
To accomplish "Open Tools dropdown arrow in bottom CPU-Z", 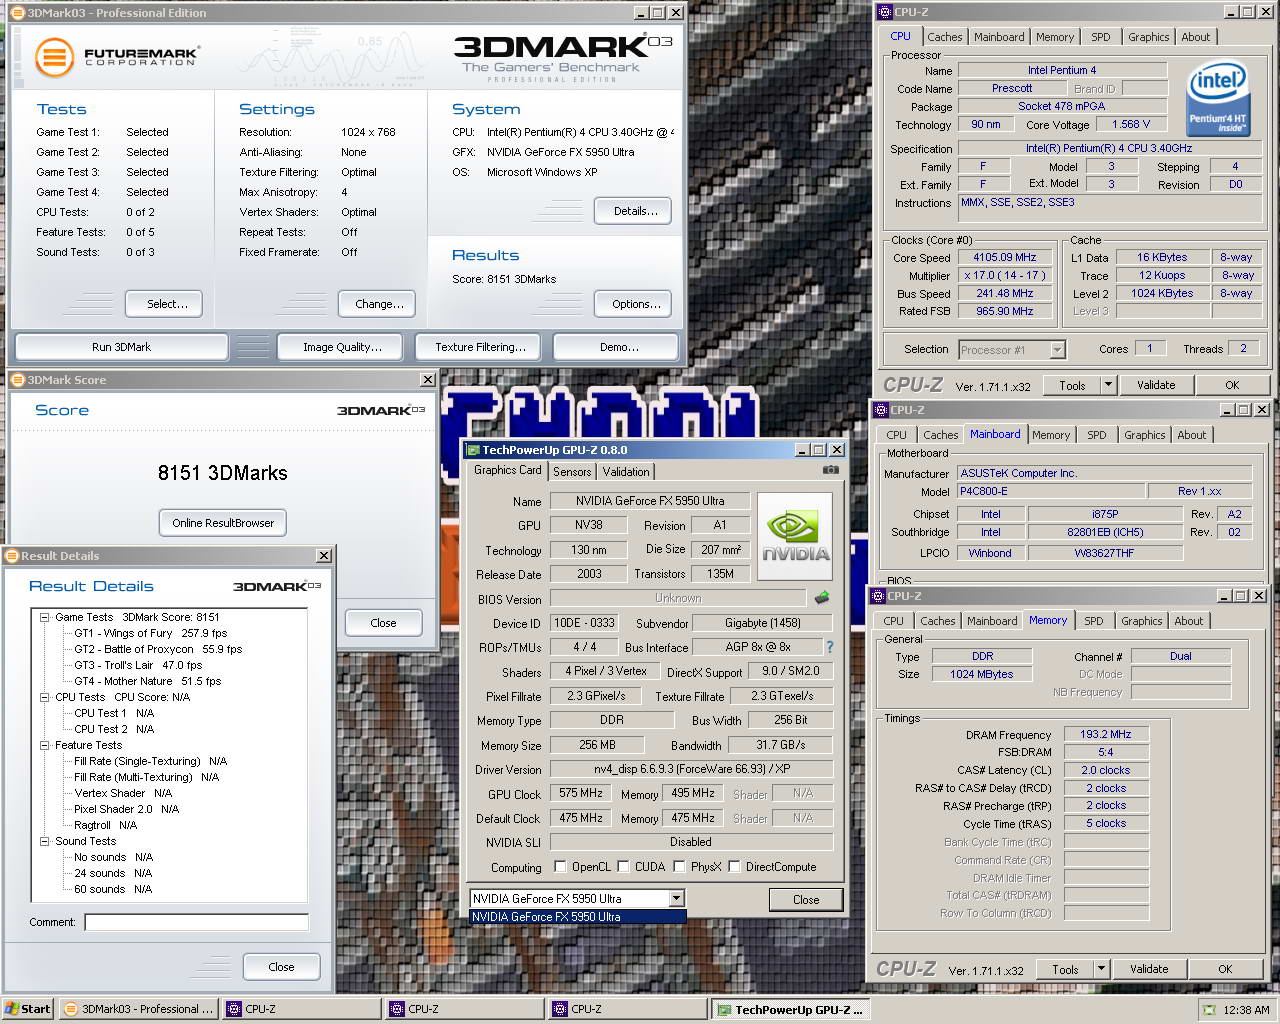I will click(x=1101, y=969).
